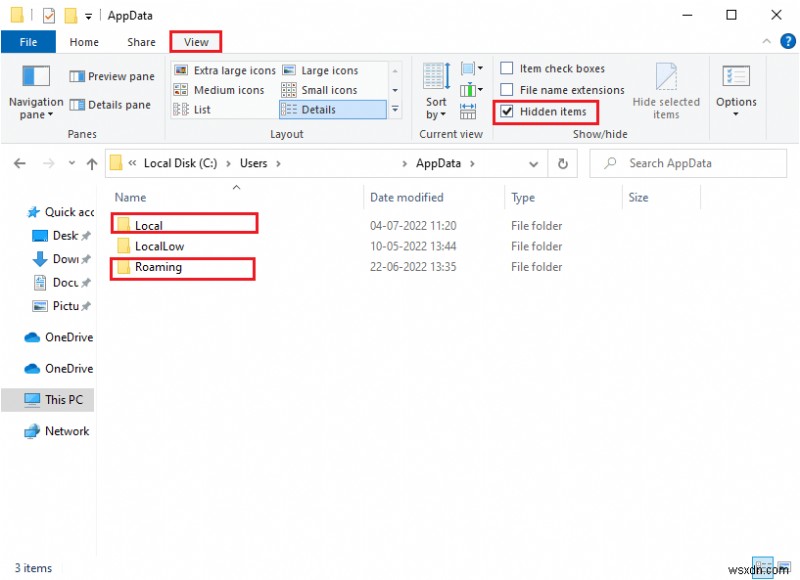Open Users from the breadcrumb path
The width and height of the screenshot is (800, 580).
(254, 163)
